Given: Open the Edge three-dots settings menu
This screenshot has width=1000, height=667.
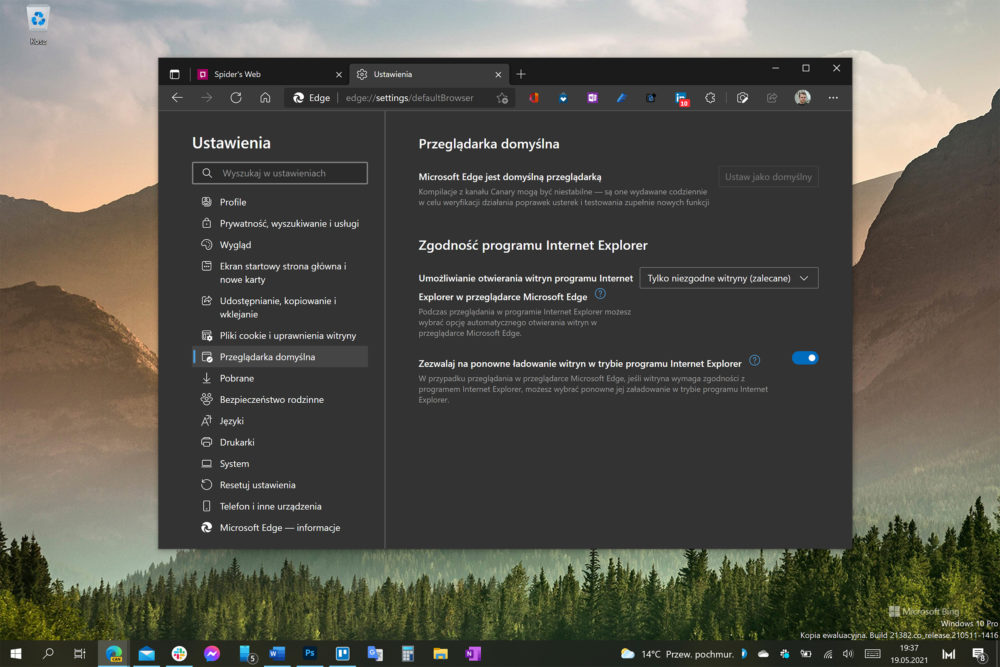Looking at the screenshot, I should (833, 98).
